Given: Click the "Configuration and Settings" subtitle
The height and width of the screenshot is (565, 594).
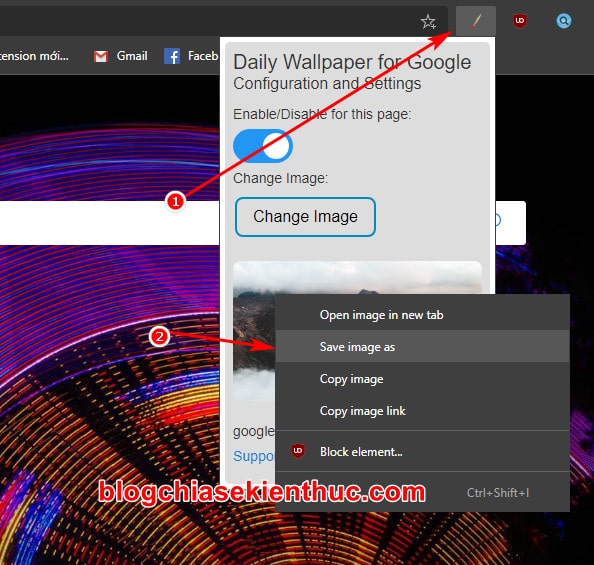Looking at the screenshot, I should pyautogui.click(x=327, y=83).
